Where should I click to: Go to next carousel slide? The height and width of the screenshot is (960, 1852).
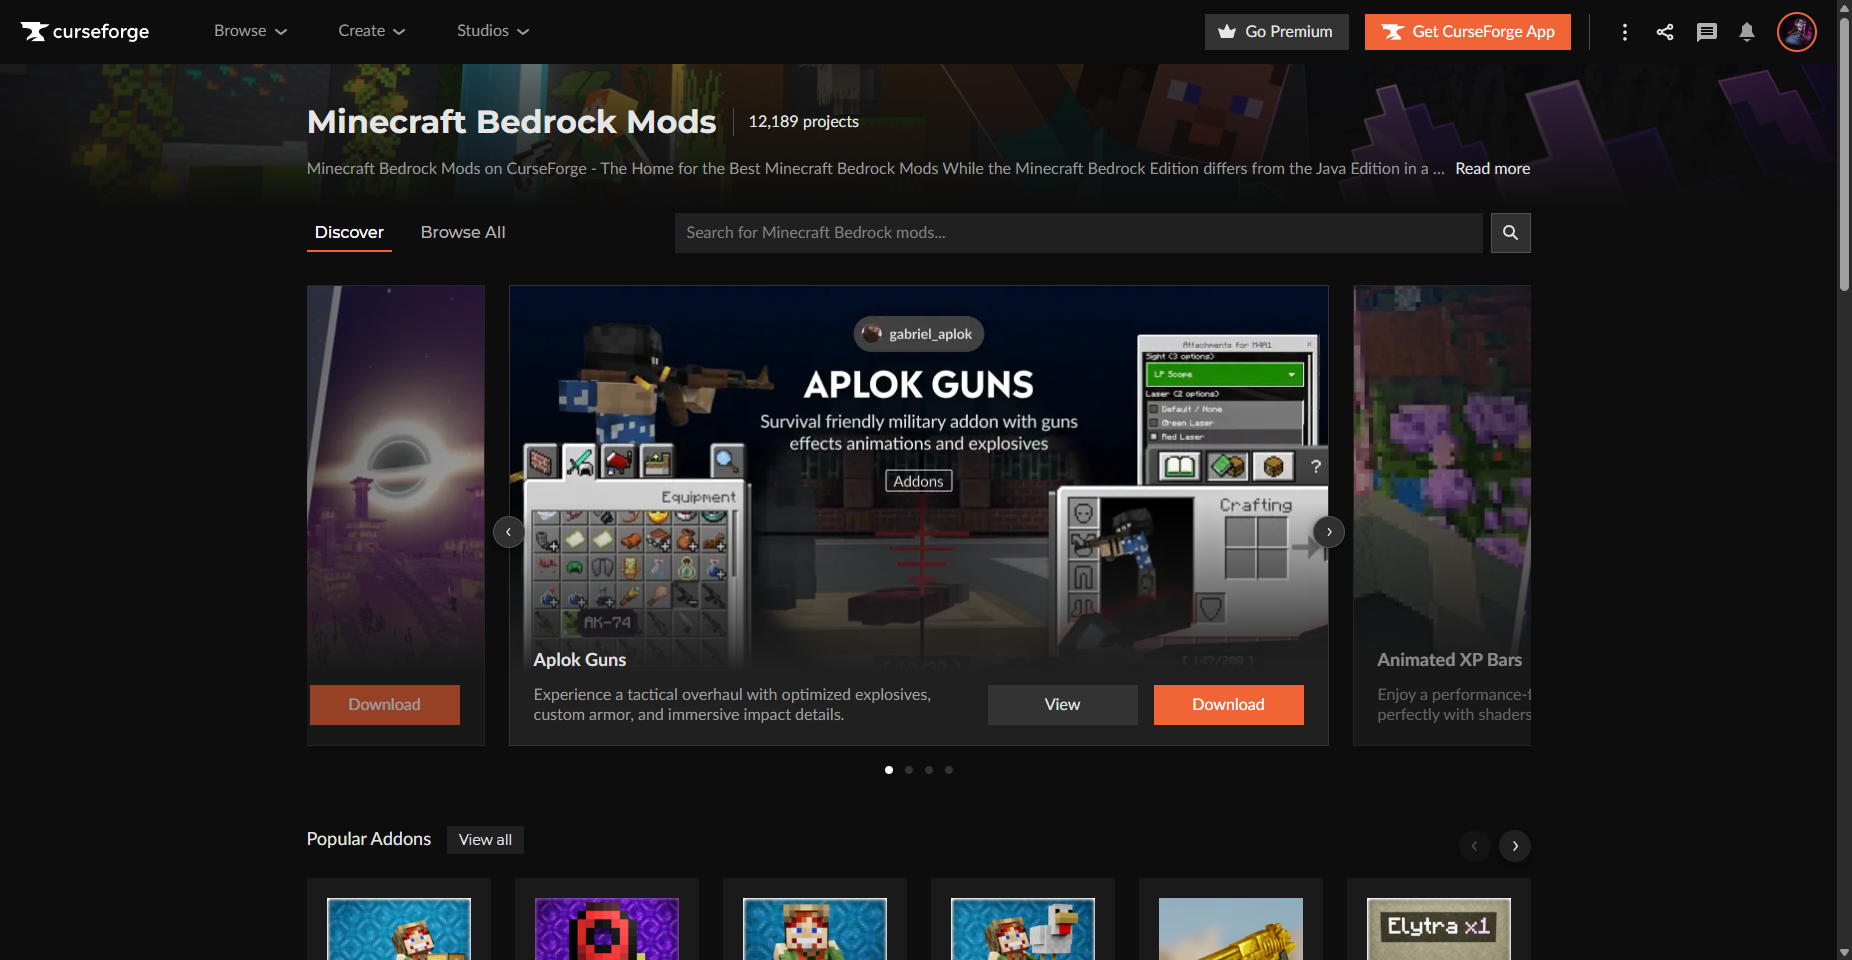1329,532
